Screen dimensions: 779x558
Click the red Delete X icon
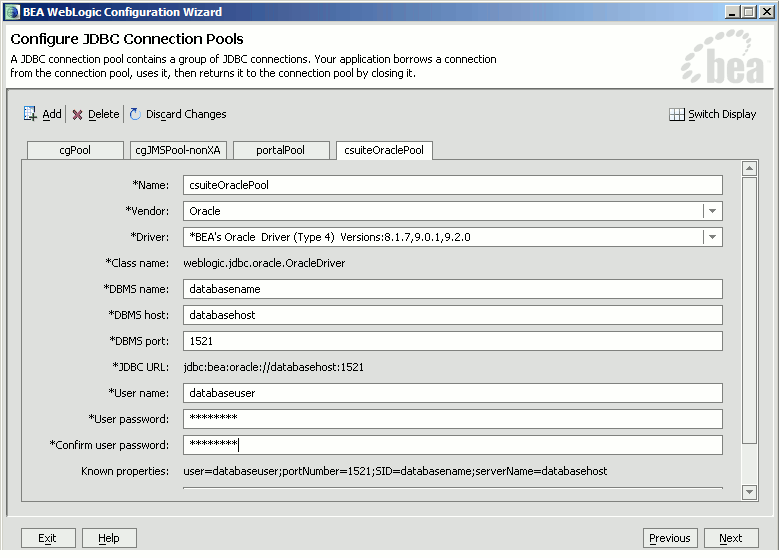point(77,115)
